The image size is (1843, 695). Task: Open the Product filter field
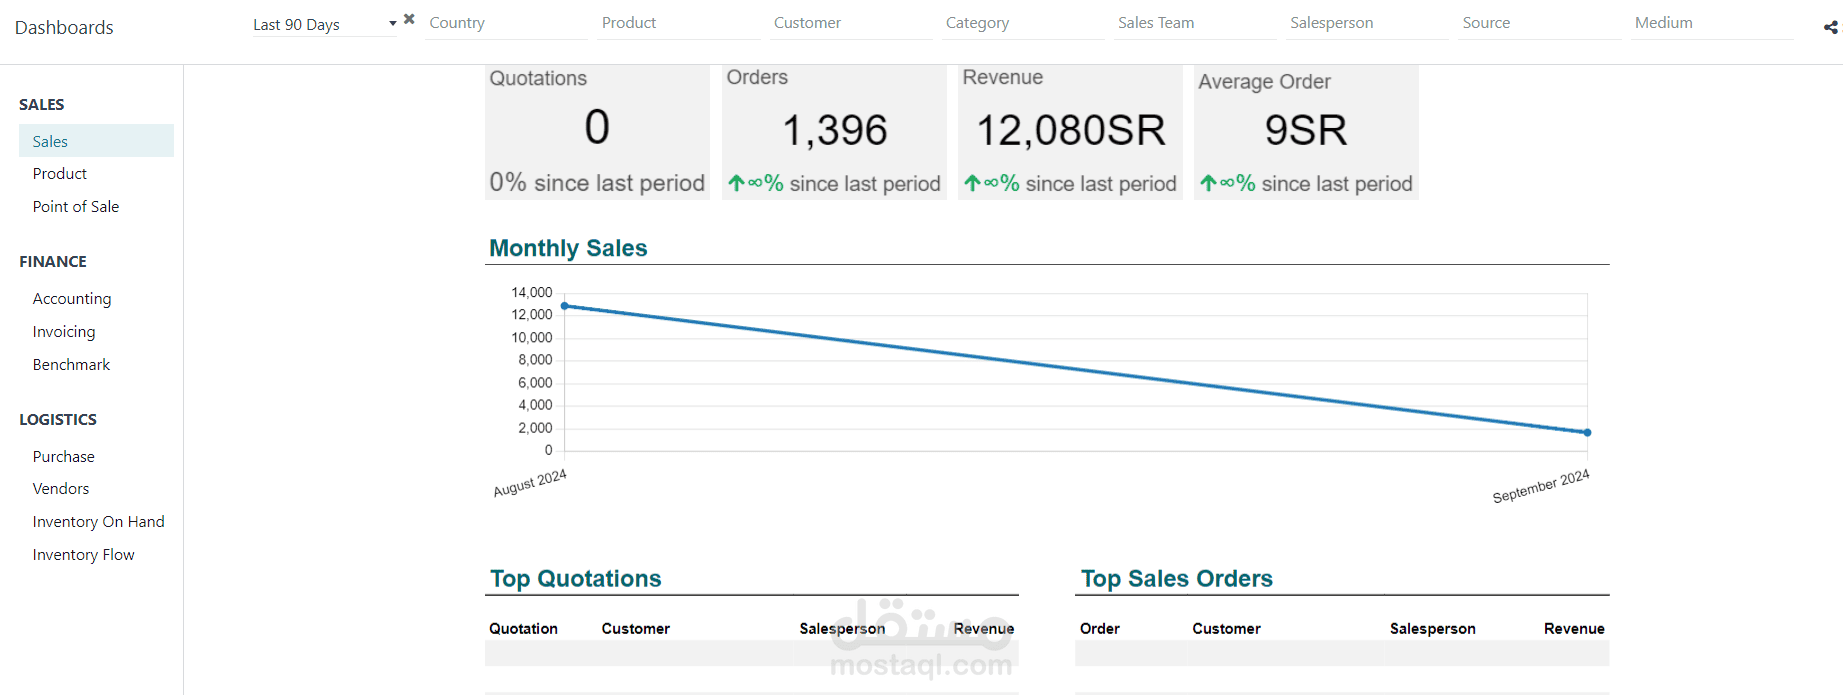pos(679,23)
